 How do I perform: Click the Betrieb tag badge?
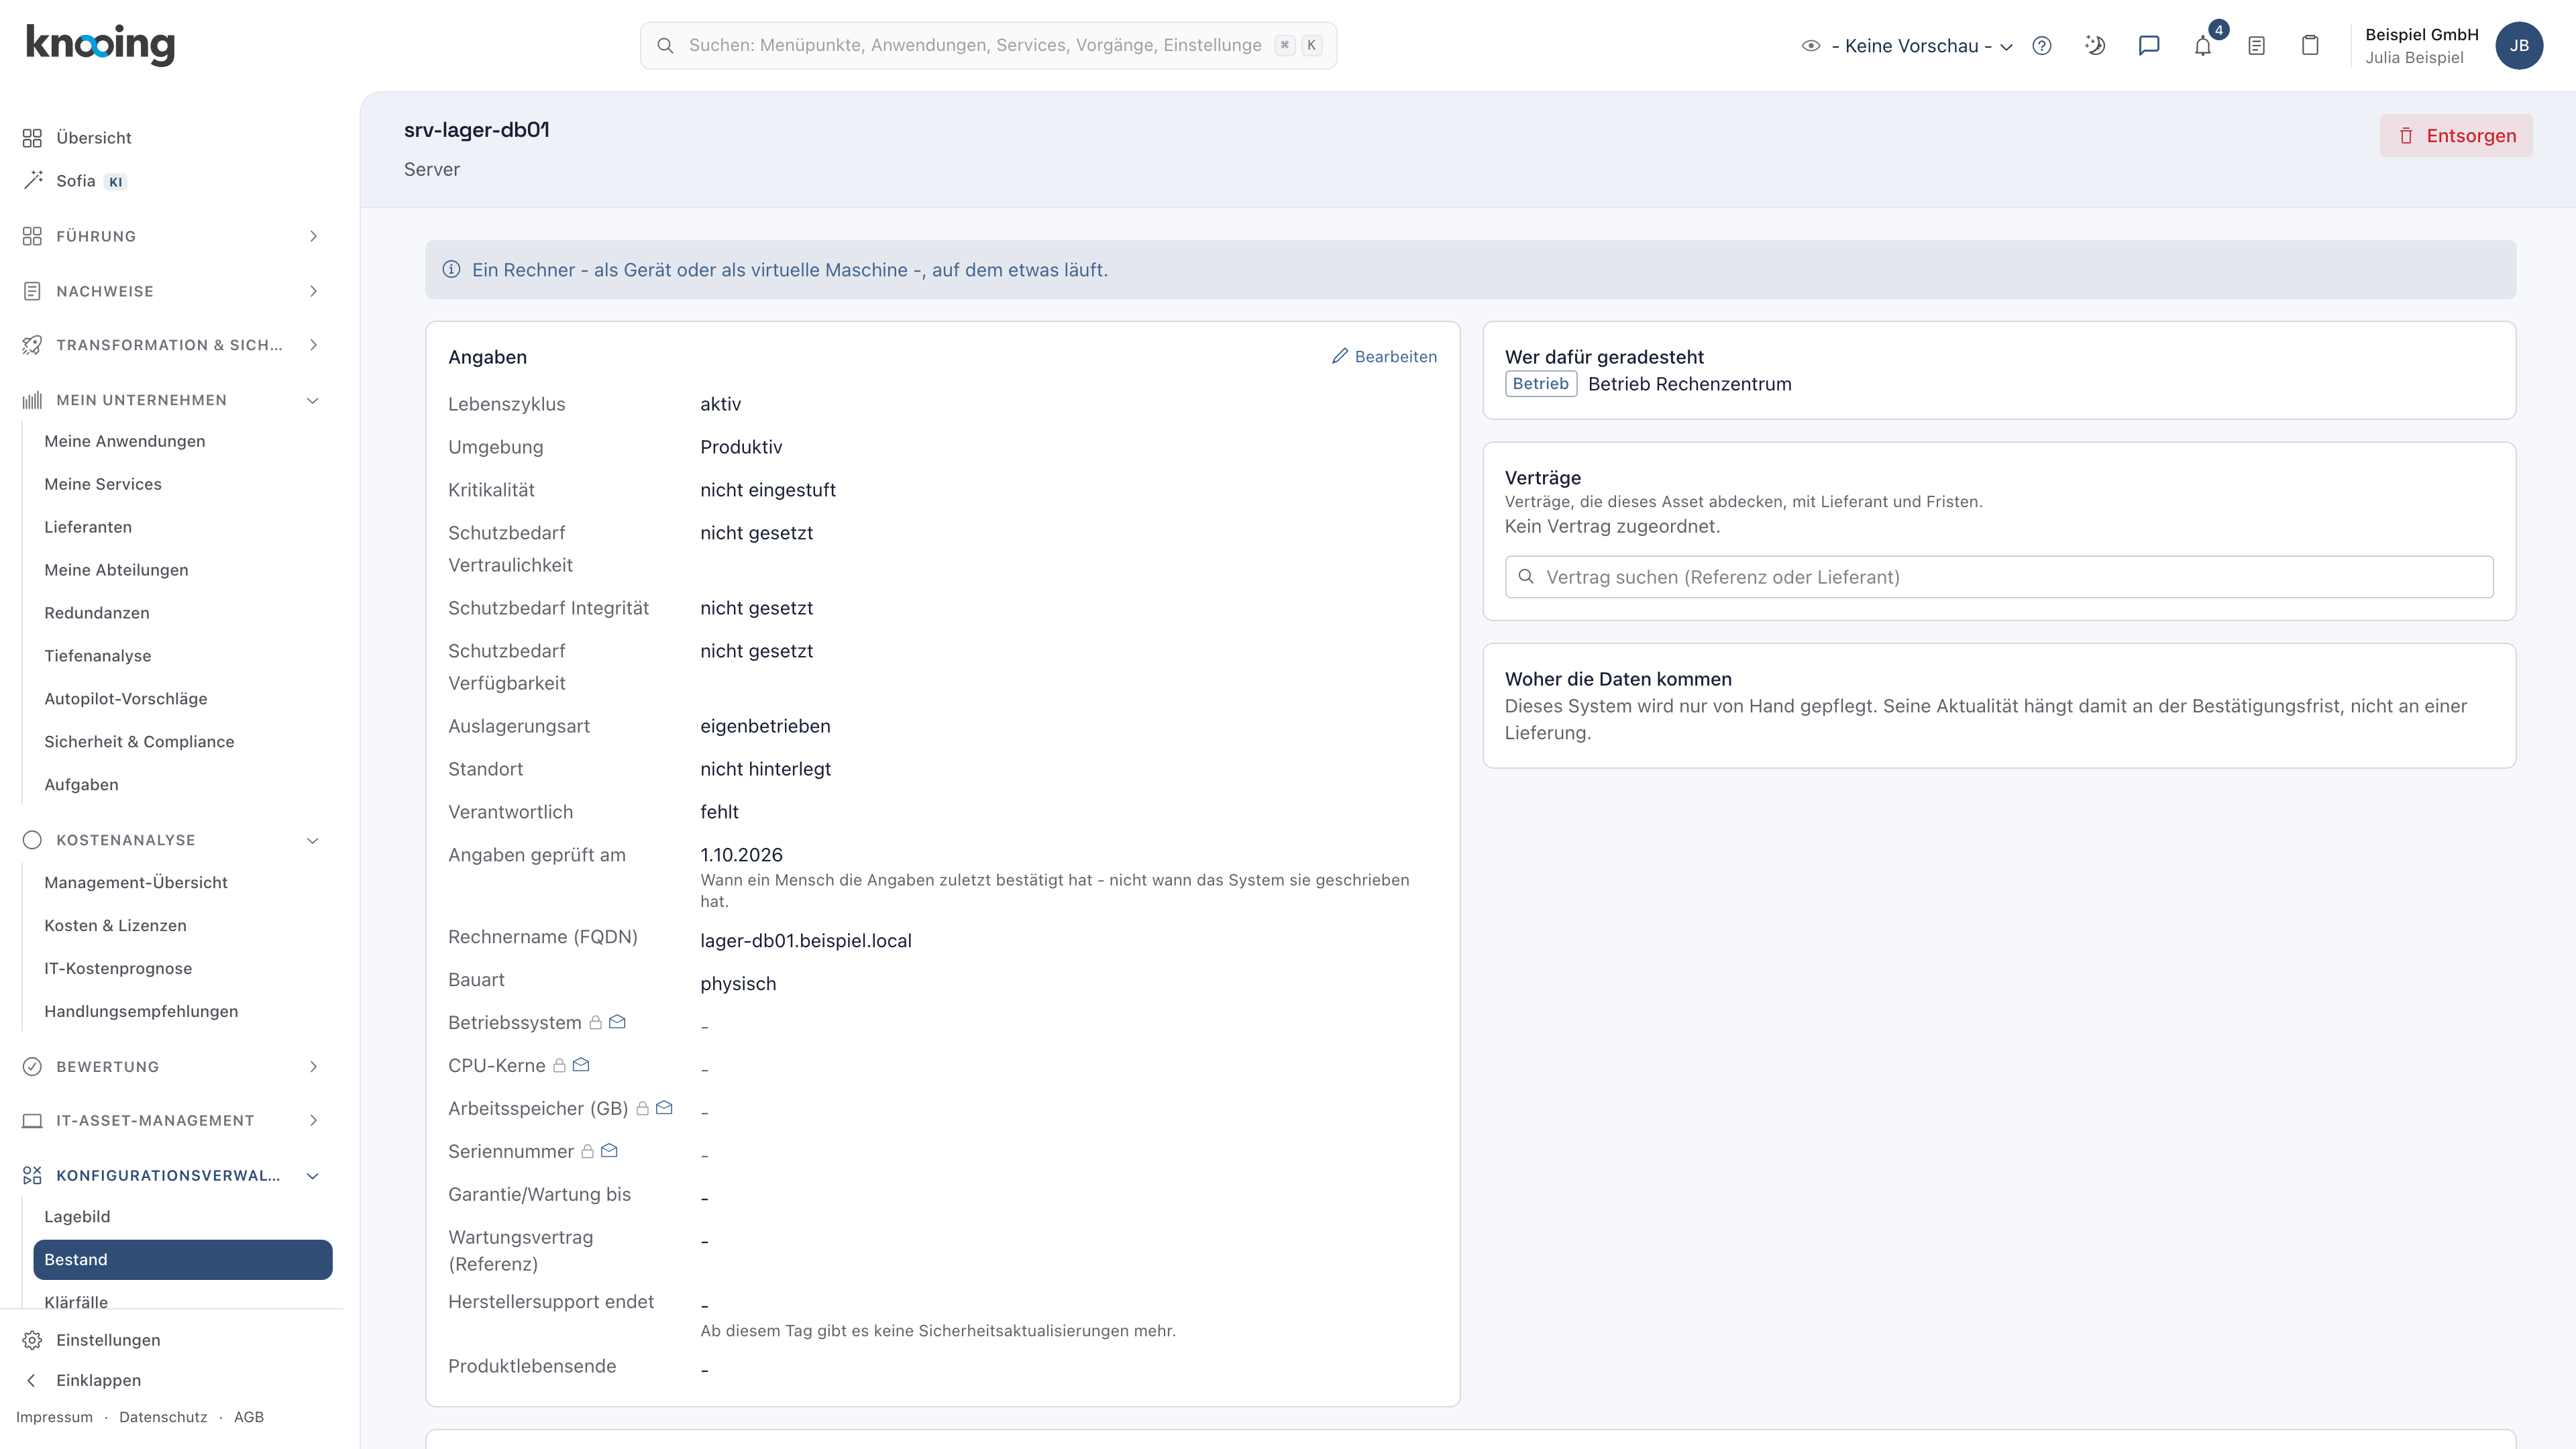point(1541,384)
